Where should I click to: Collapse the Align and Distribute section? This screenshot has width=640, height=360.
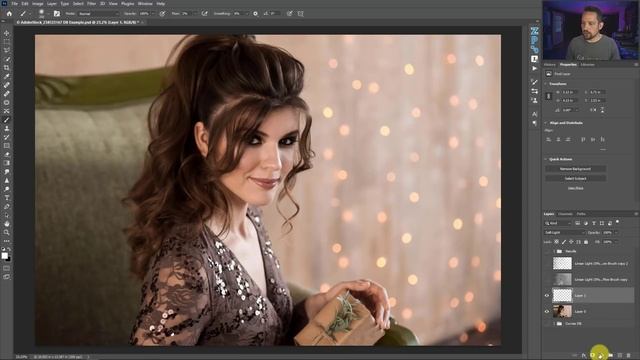(545, 123)
